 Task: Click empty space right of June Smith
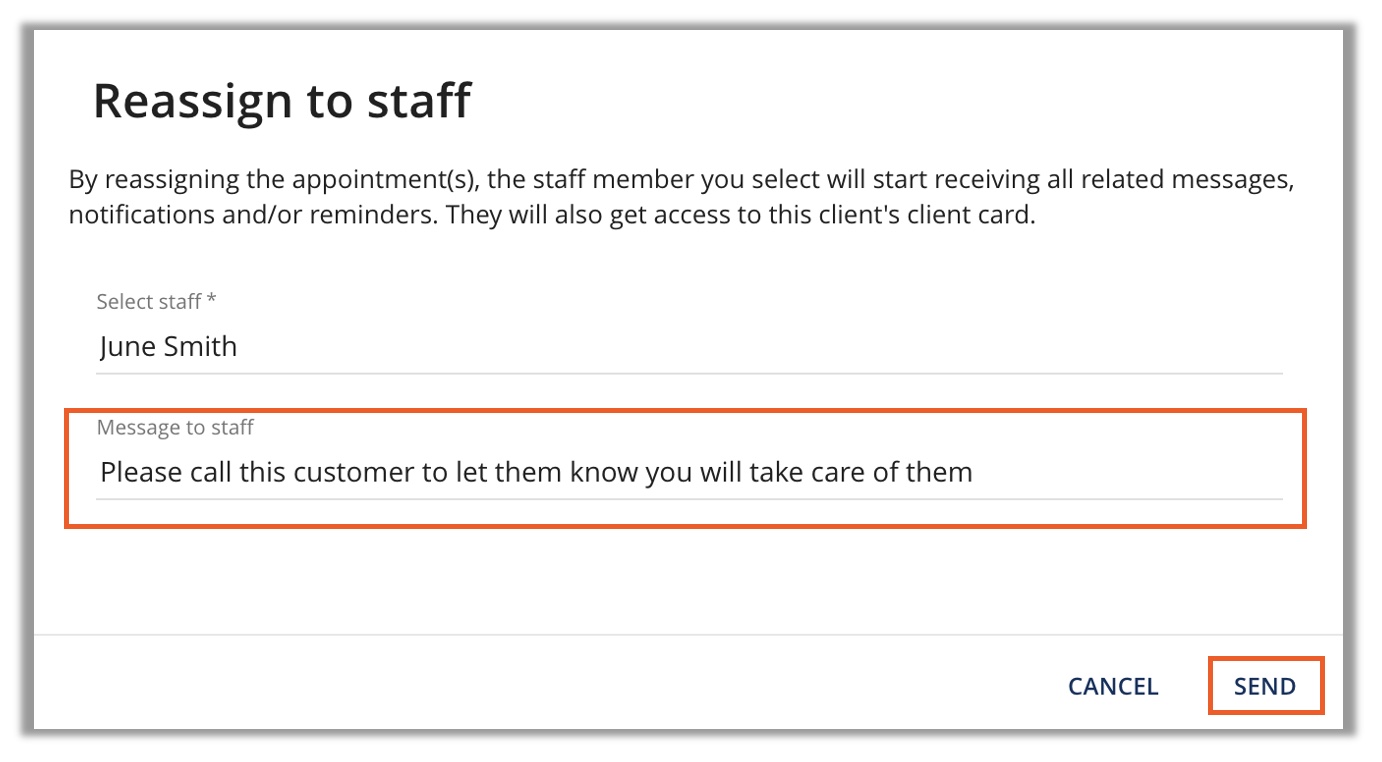760,347
